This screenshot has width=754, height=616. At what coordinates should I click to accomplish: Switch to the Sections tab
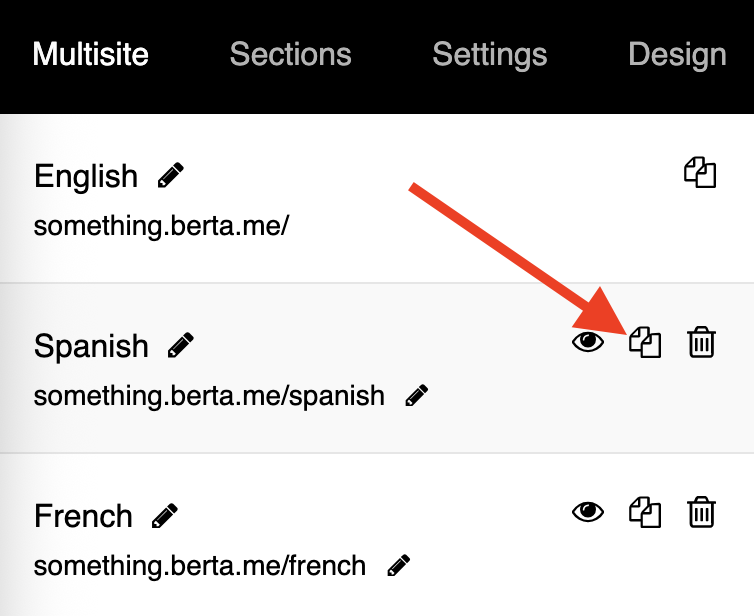click(x=290, y=54)
